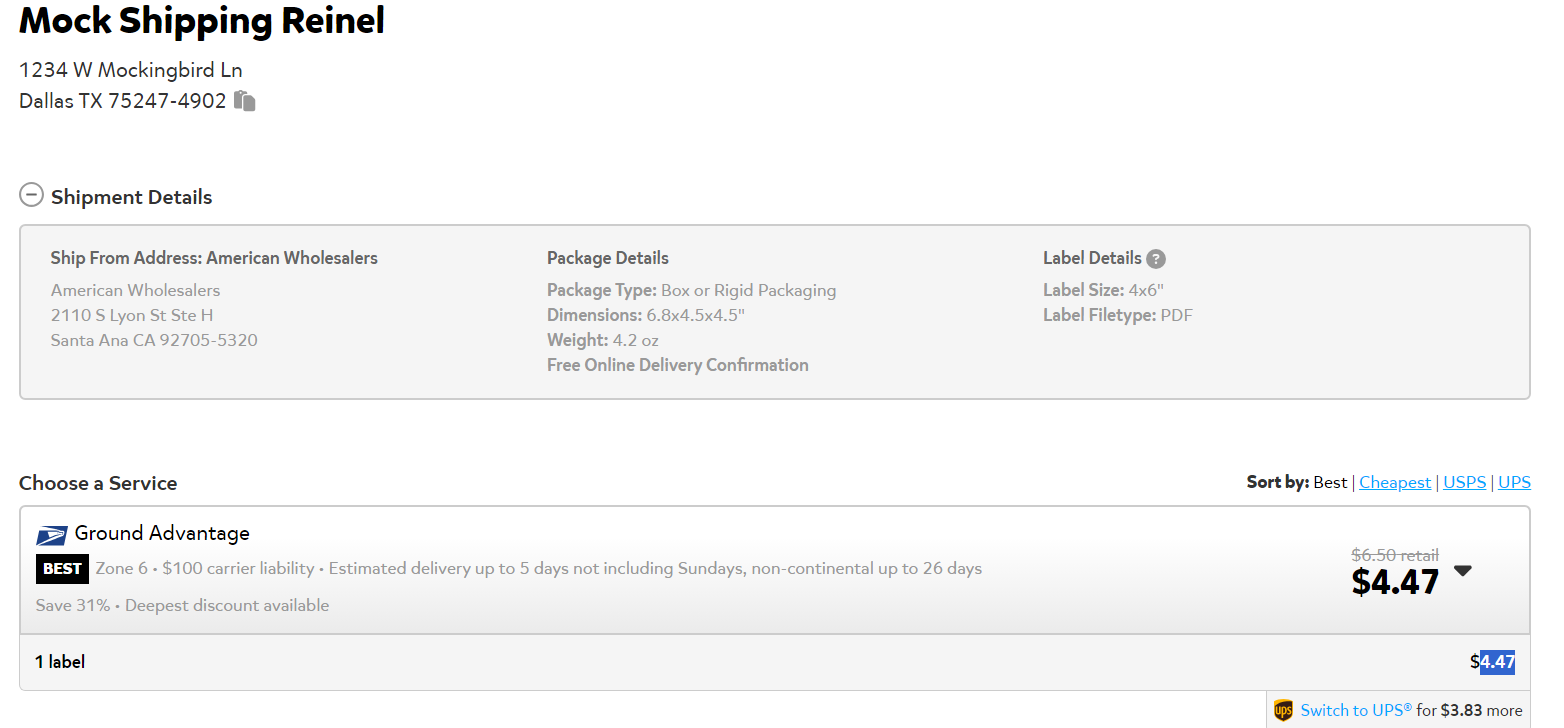Sort services by USPS
Viewport: 1564px width, 728px height.
[x=1465, y=482]
